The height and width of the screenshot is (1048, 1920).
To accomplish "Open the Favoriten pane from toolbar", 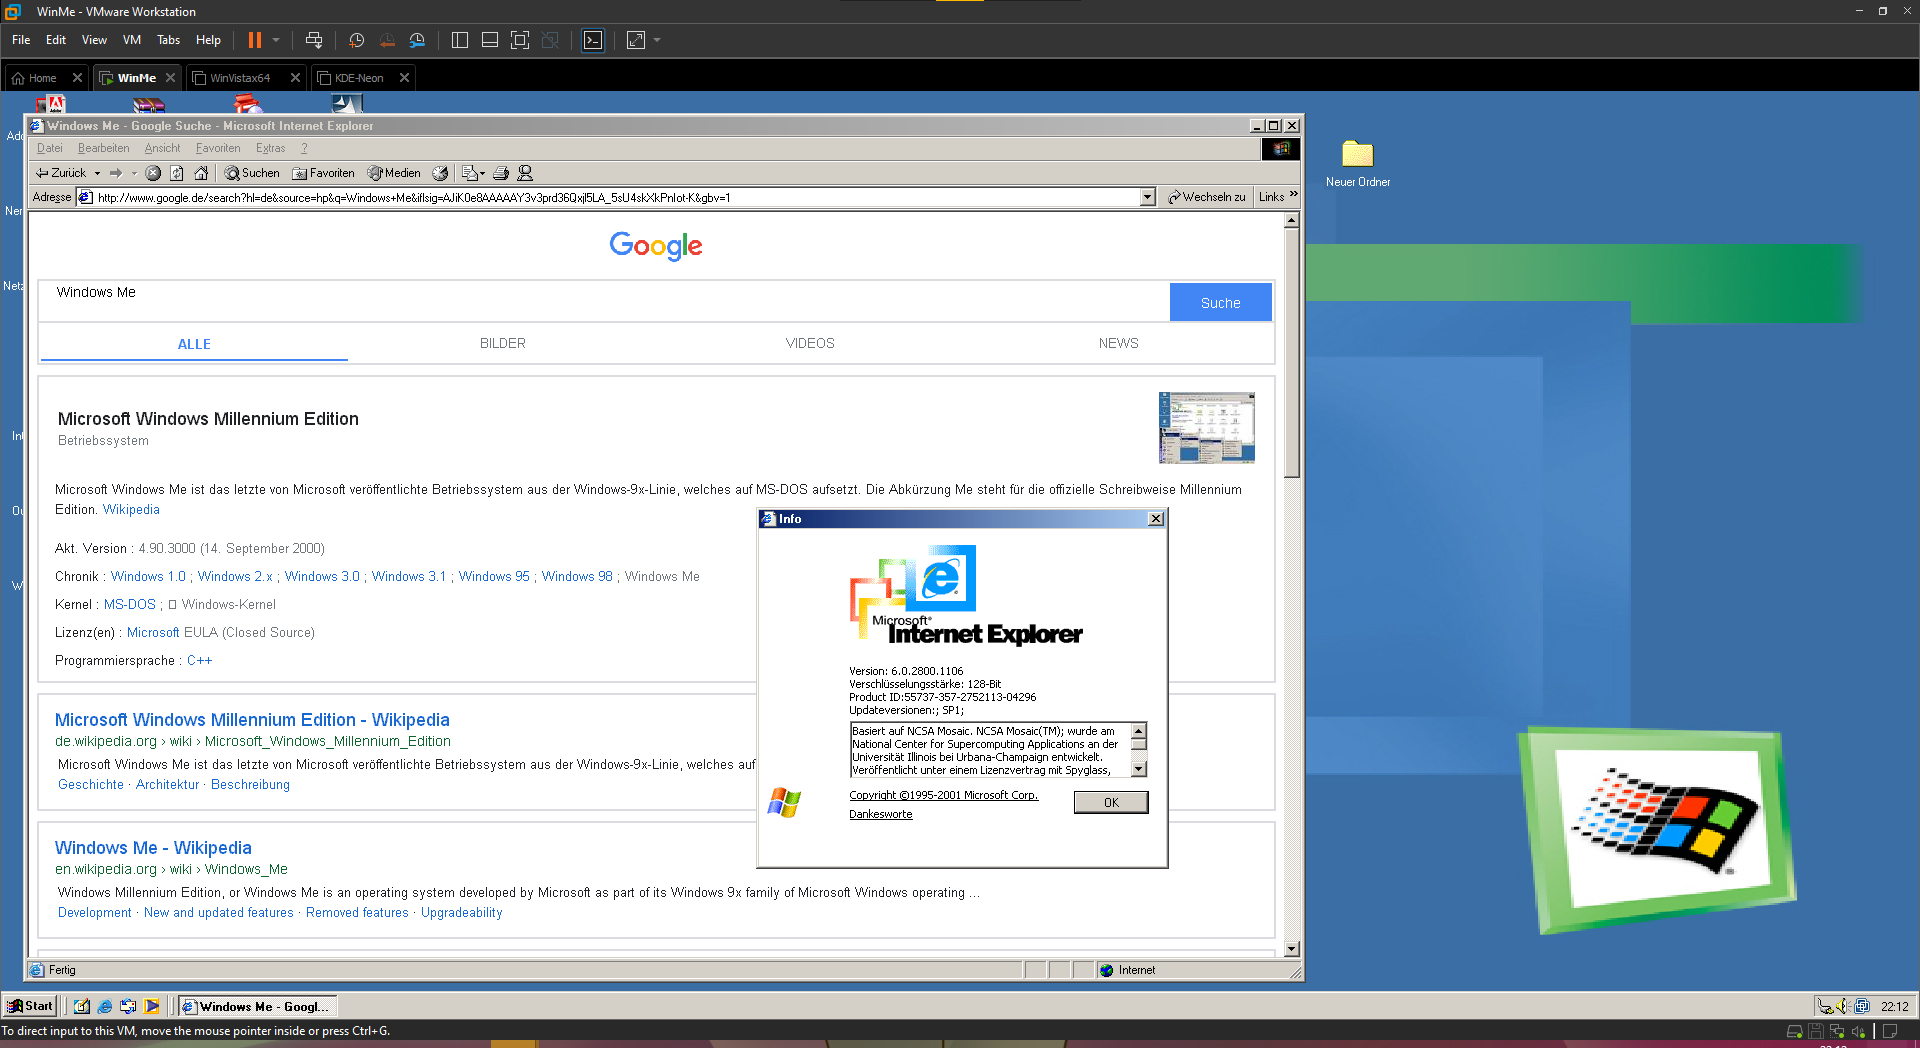I will (x=323, y=173).
